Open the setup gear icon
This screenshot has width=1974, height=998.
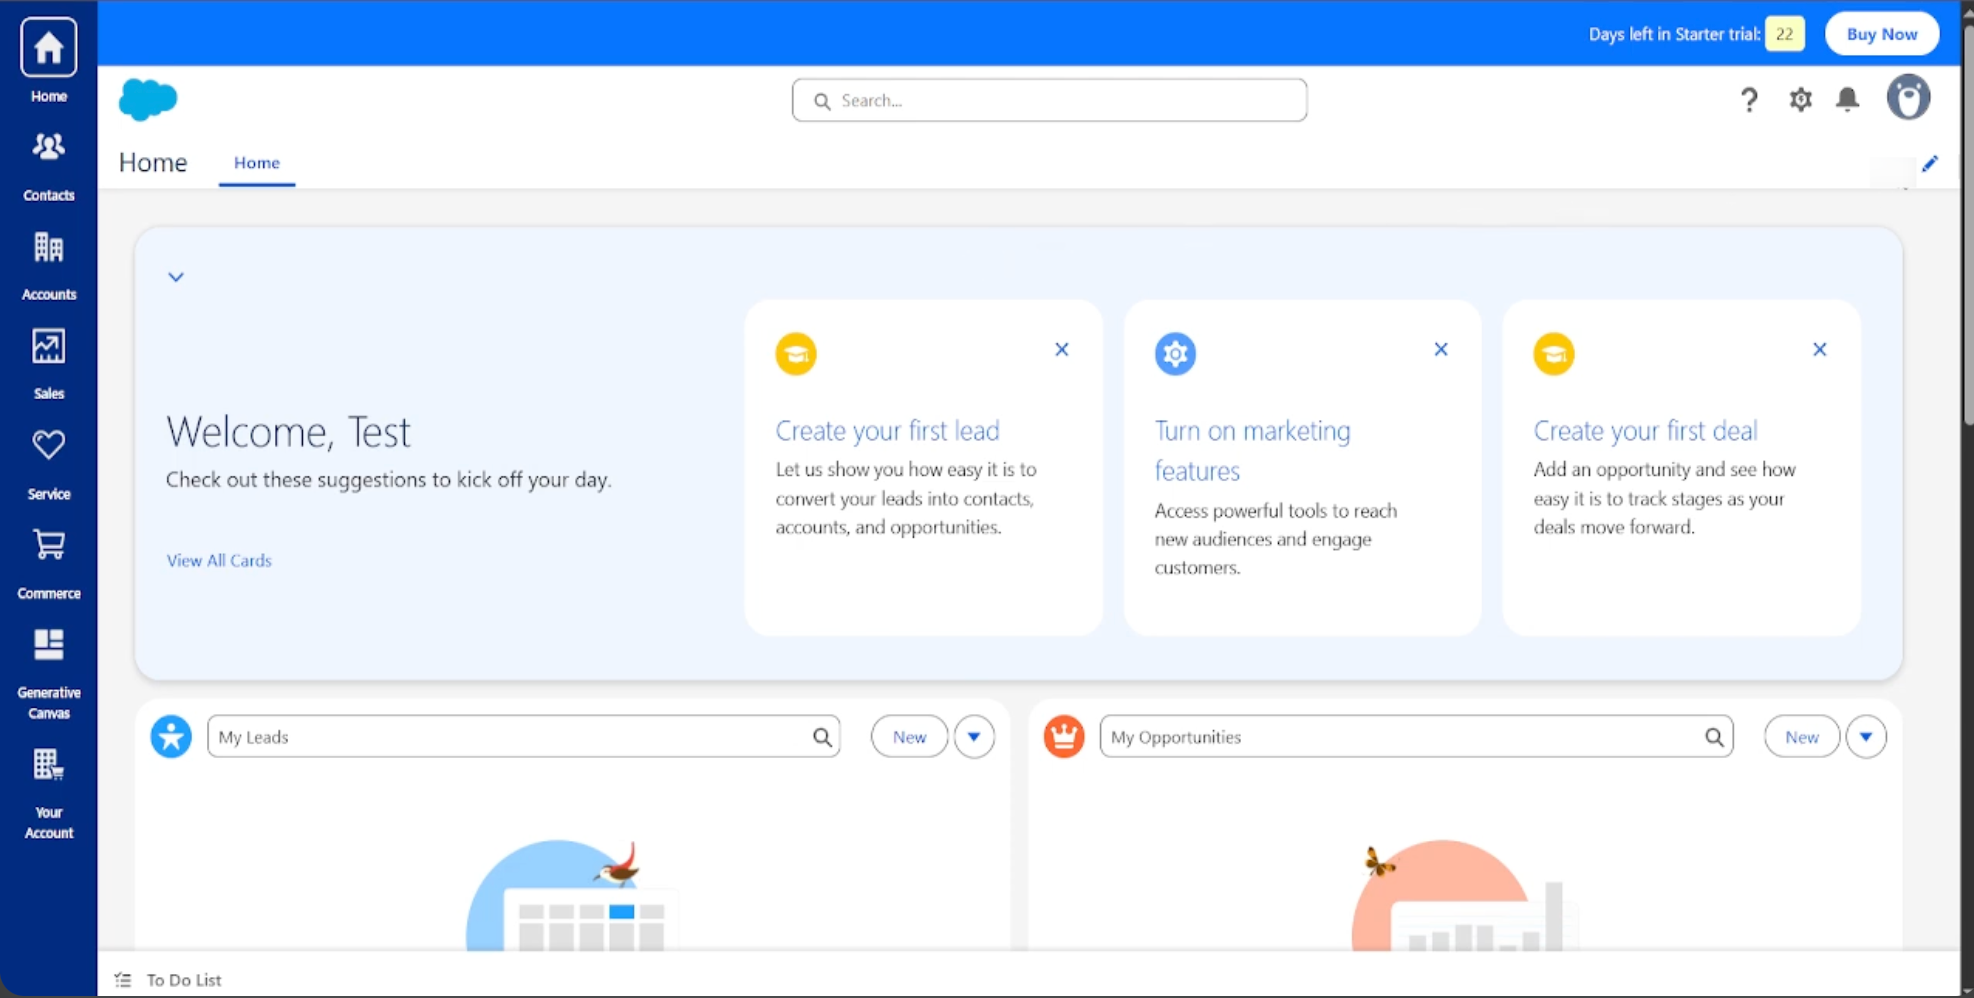pyautogui.click(x=1800, y=99)
